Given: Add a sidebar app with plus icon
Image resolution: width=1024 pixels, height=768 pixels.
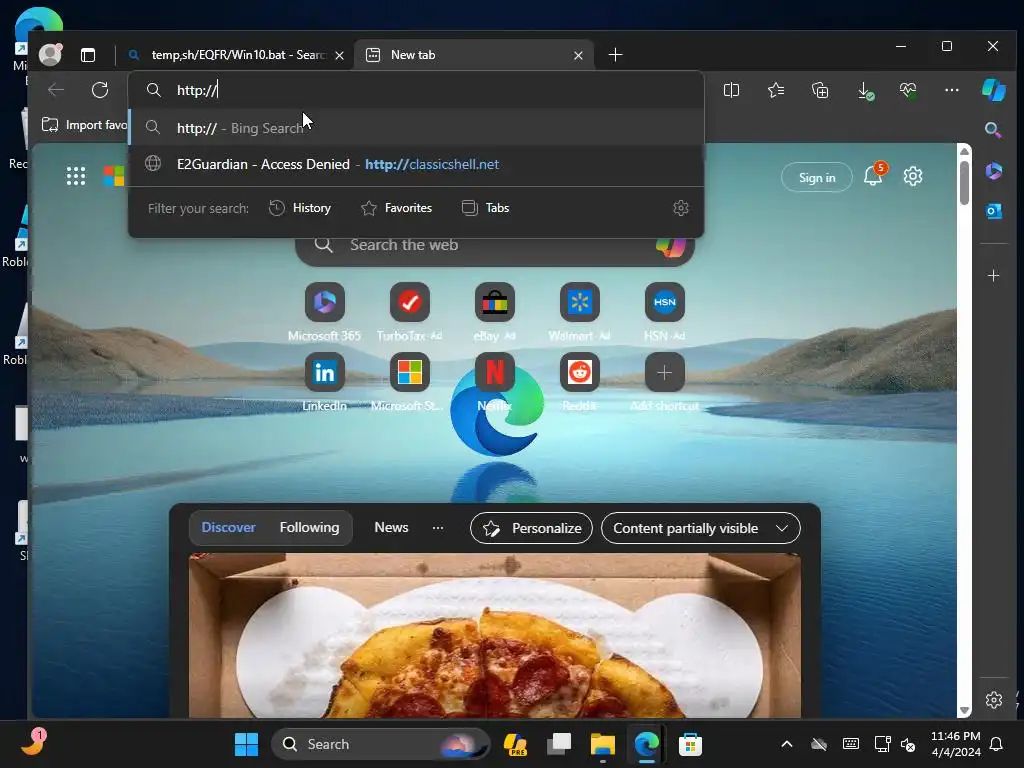Looking at the screenshot, I should [x=993, y=276].
